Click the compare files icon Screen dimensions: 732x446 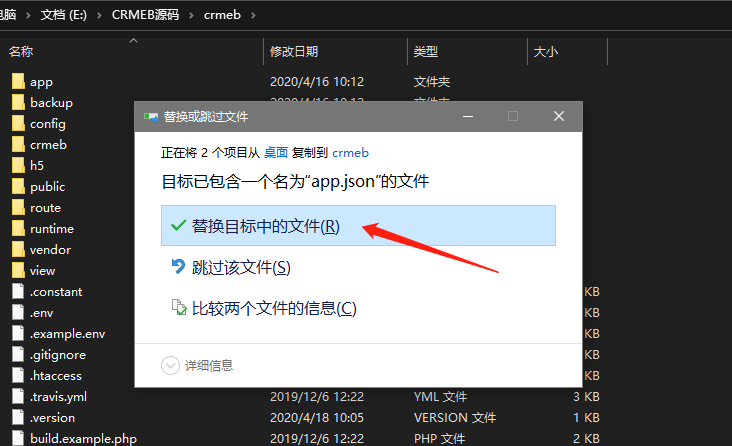[x=179, y=307]
